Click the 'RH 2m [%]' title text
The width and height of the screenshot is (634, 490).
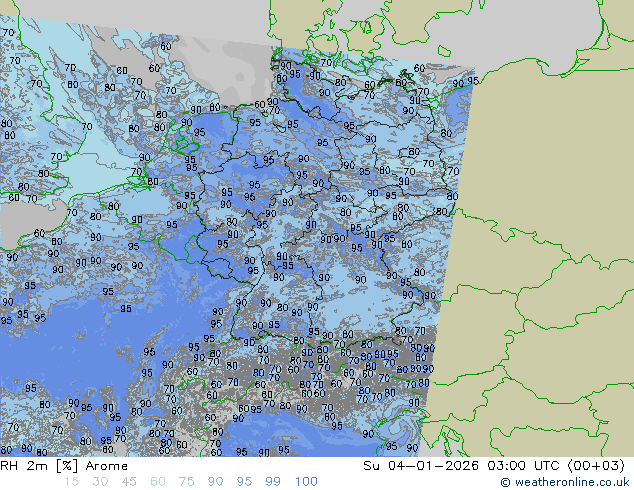coord(39,466)
